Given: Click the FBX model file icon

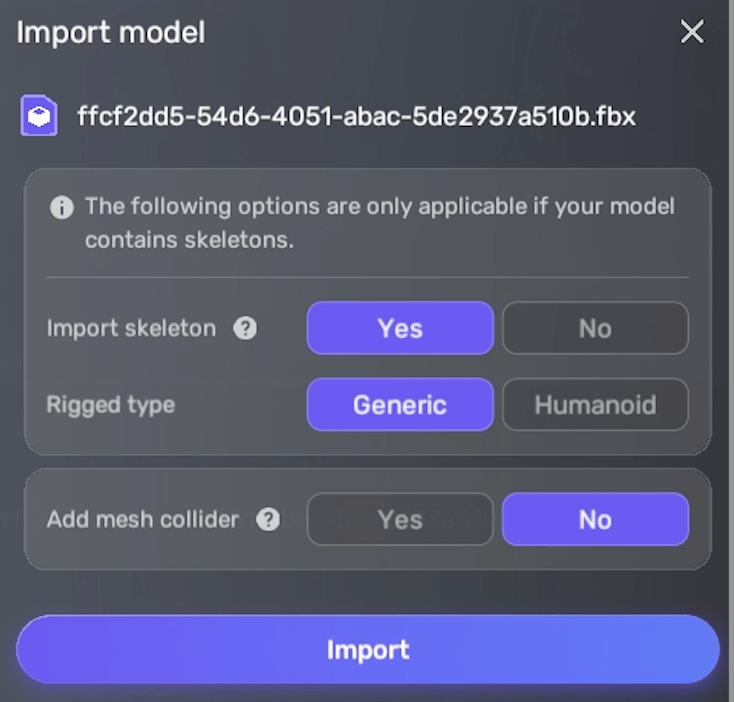Looking at the screenshot, I should 38,117.
